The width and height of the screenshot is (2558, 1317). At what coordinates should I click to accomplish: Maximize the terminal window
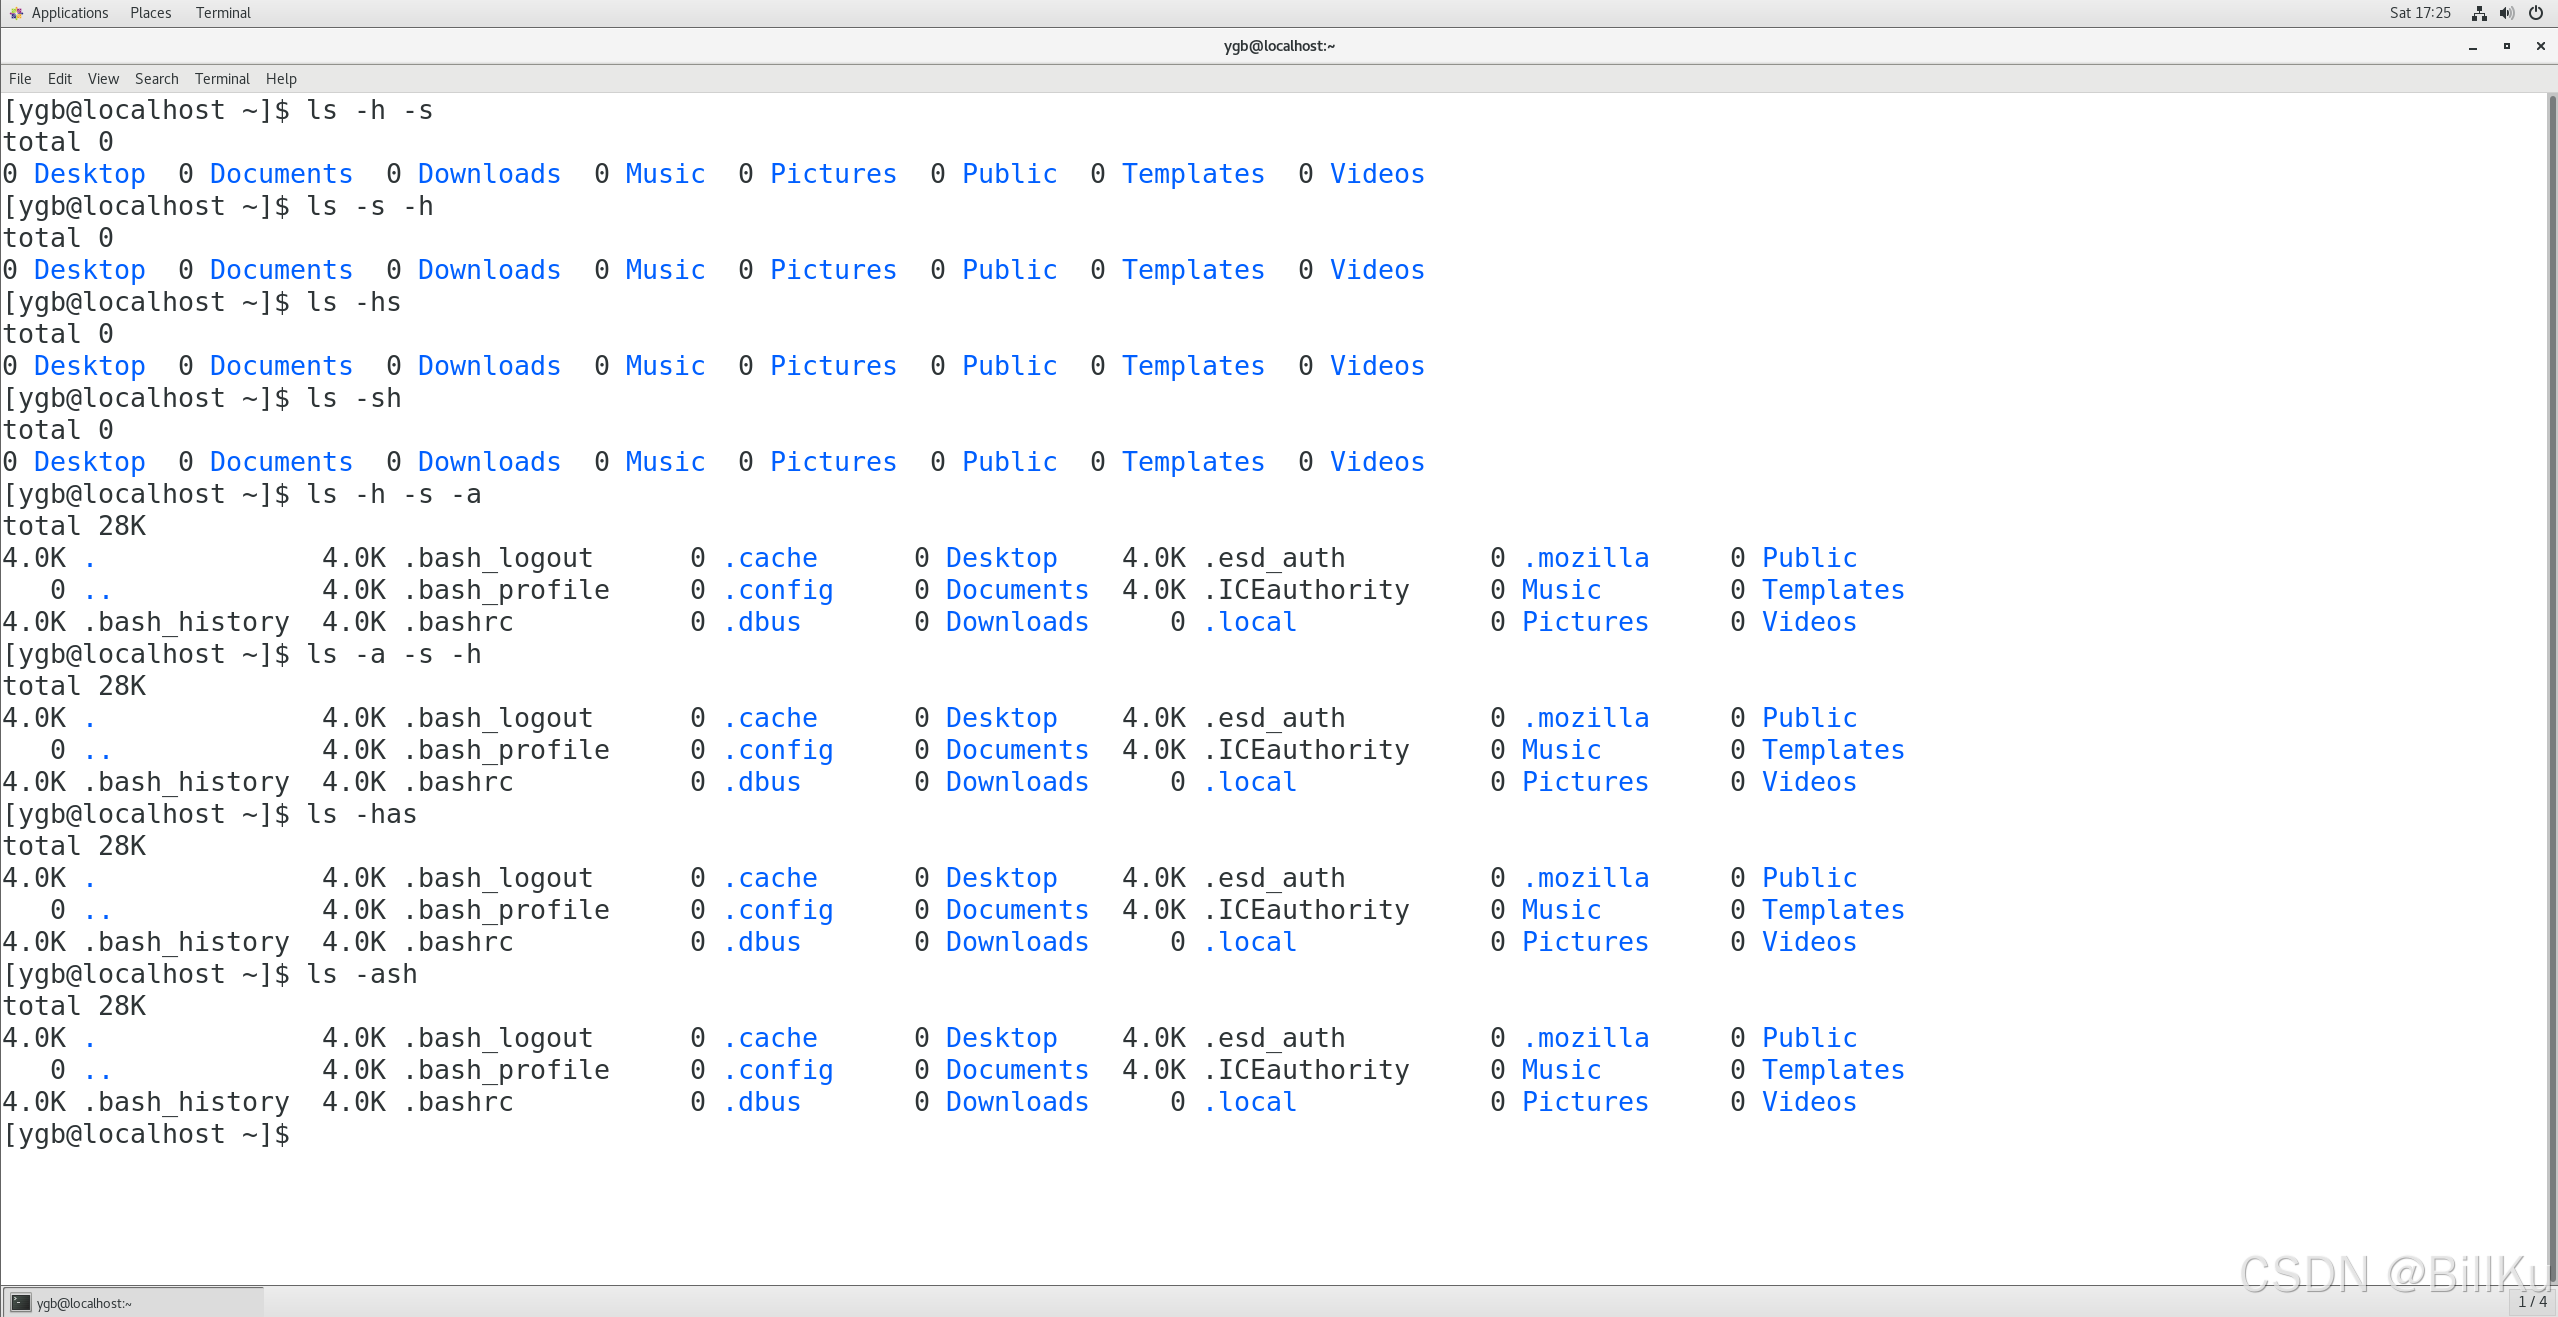[x=2507, y=46]
